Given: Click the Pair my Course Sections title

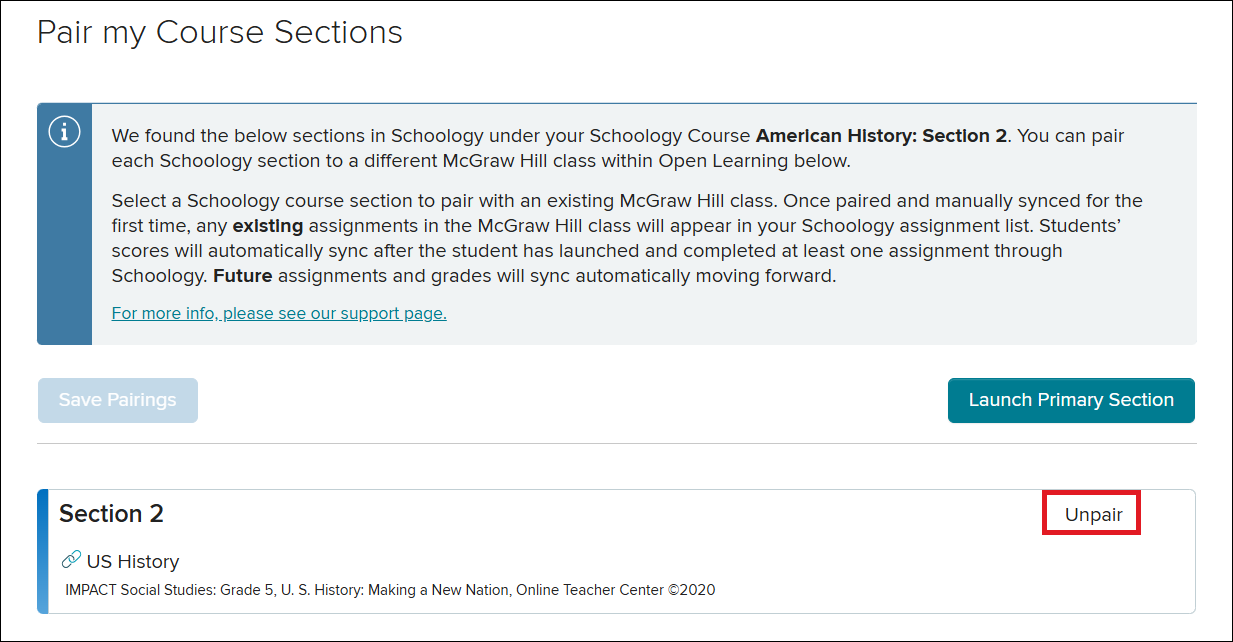Looking at the screenshot, I should pos(220,32).
